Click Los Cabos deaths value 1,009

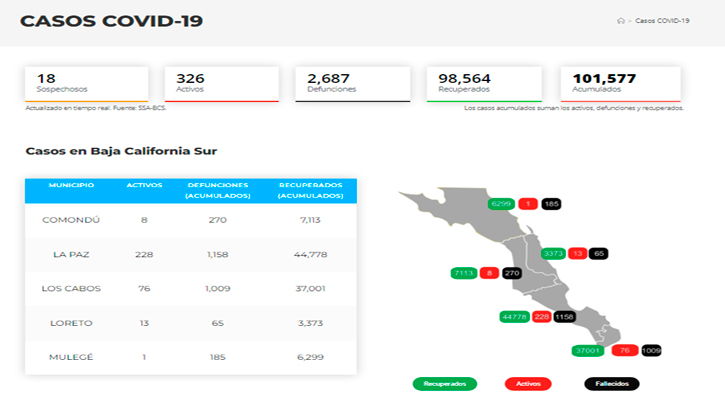(218, 289)
